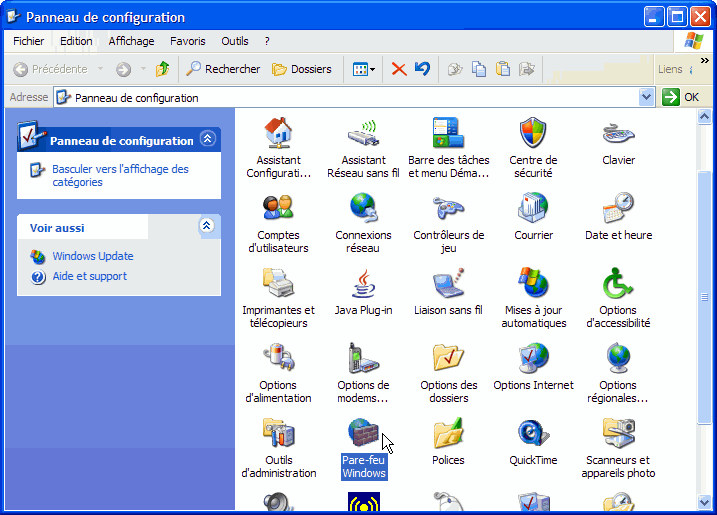
Task: Go up one folder level
Action: (162, 69)
